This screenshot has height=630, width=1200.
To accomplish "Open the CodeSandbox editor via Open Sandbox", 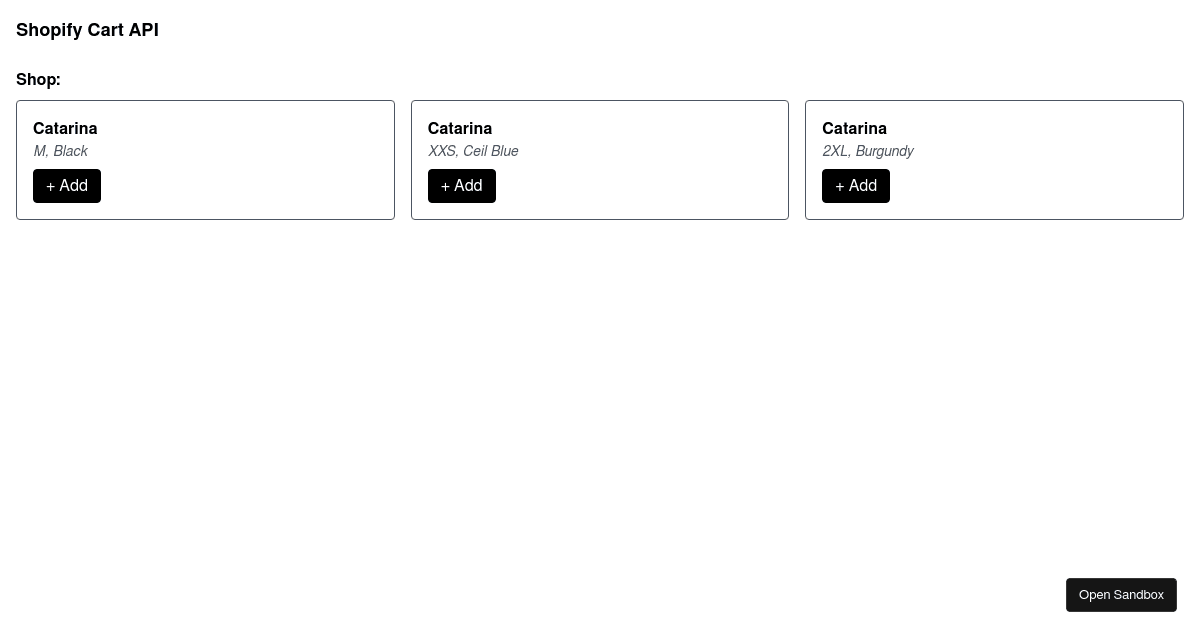I will tap(1121, 594).
